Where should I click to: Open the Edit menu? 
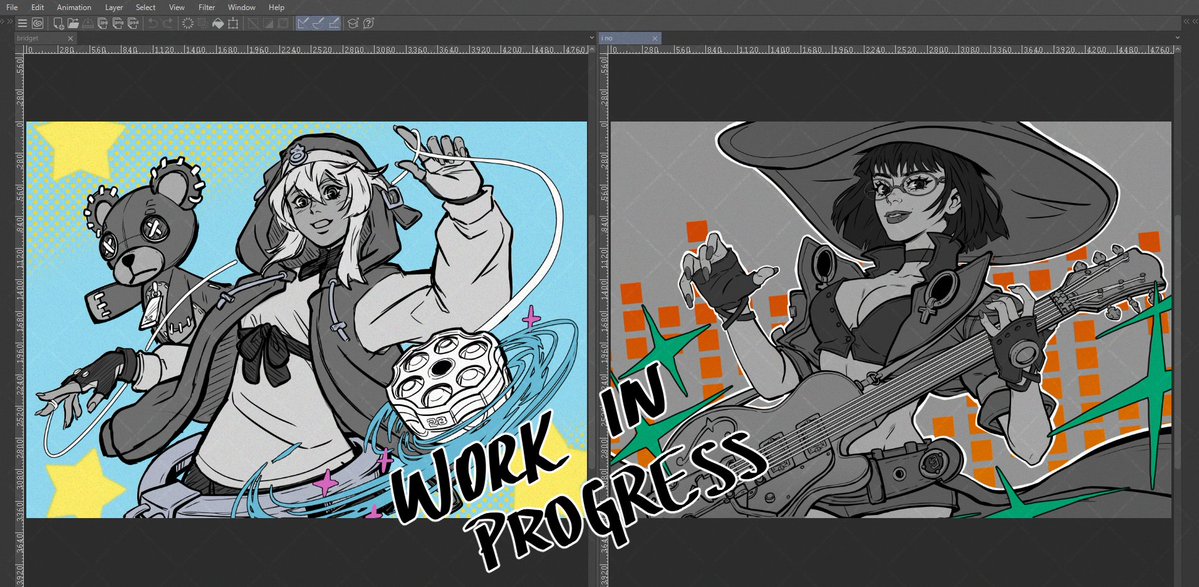click(x=37, y=8)
